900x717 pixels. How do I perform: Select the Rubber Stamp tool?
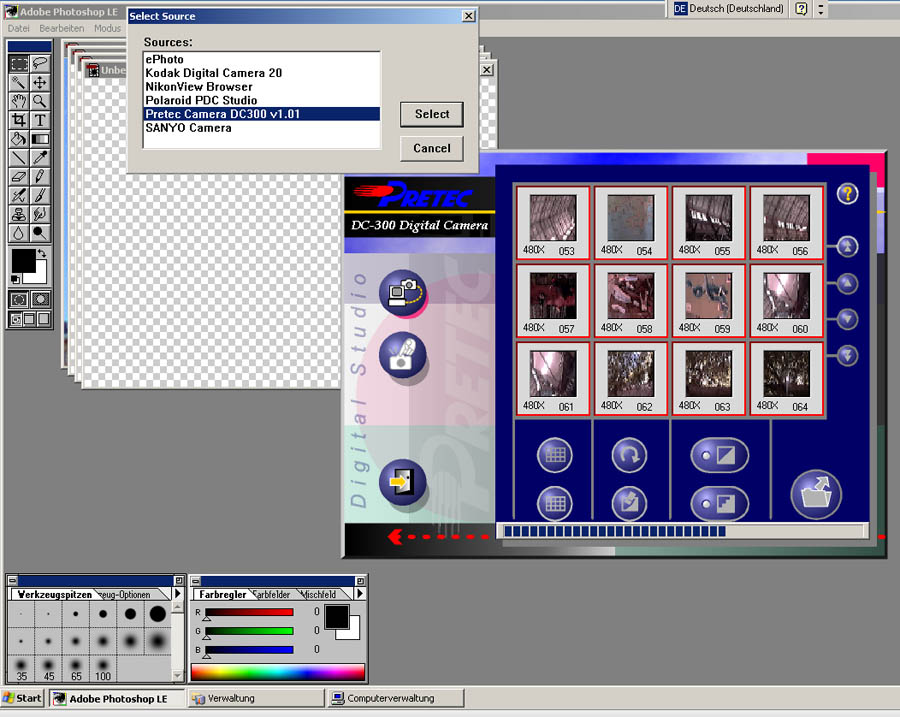[x=19, y=214]
